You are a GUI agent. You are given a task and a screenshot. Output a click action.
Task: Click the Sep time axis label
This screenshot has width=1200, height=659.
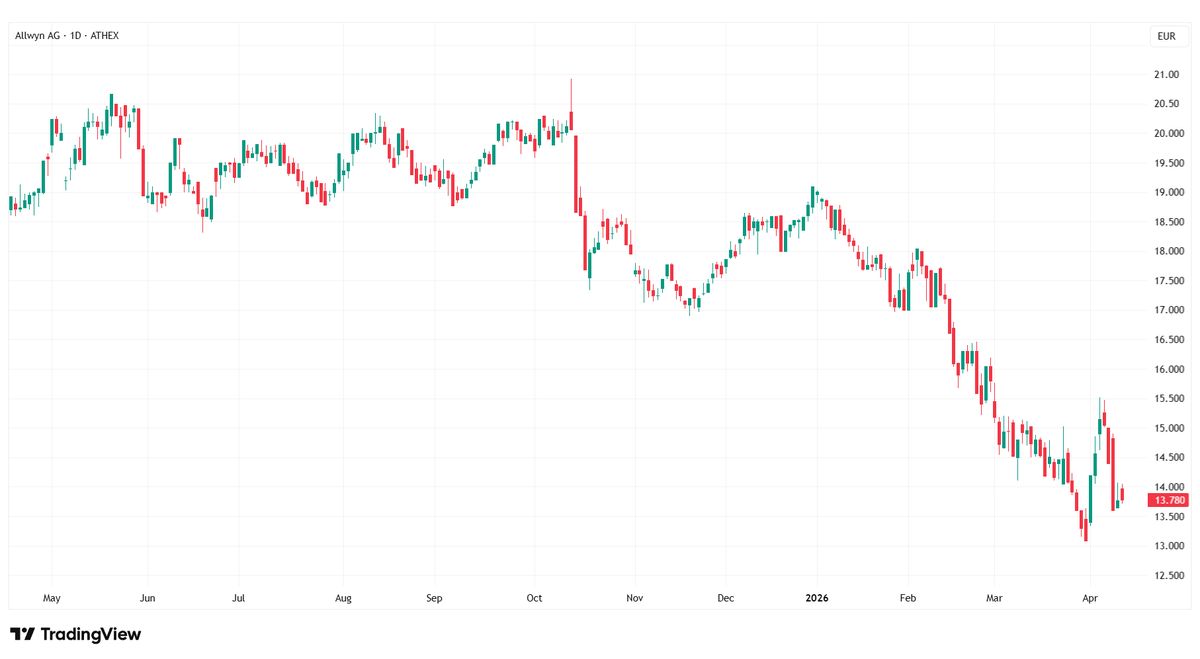(x=434, y=598)
